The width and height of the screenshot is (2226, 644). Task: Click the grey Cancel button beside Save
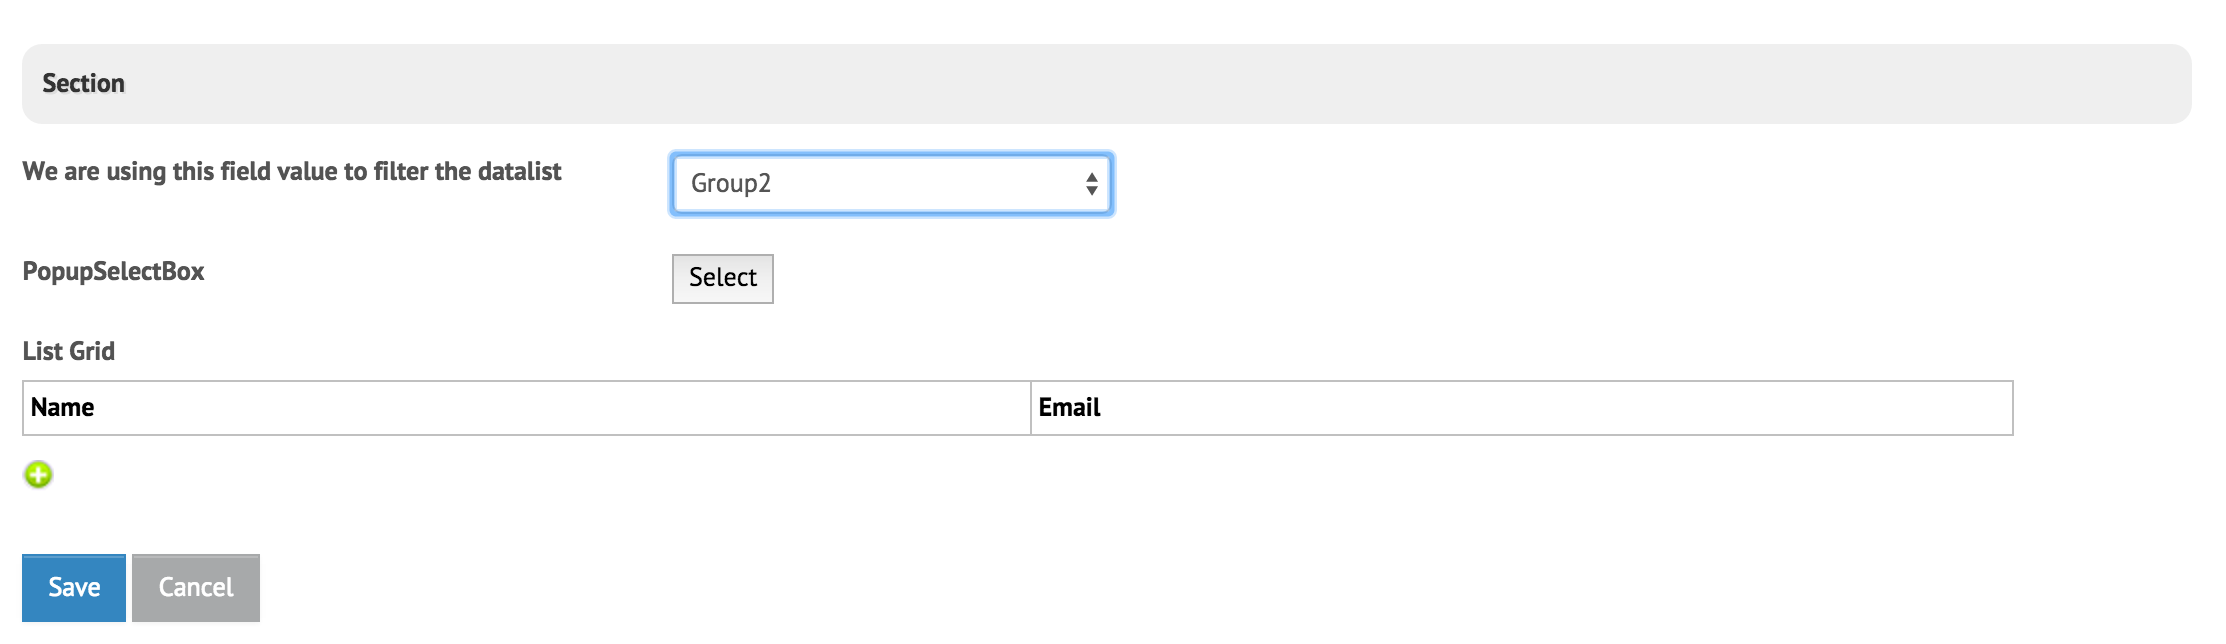[x=196, y=588]
